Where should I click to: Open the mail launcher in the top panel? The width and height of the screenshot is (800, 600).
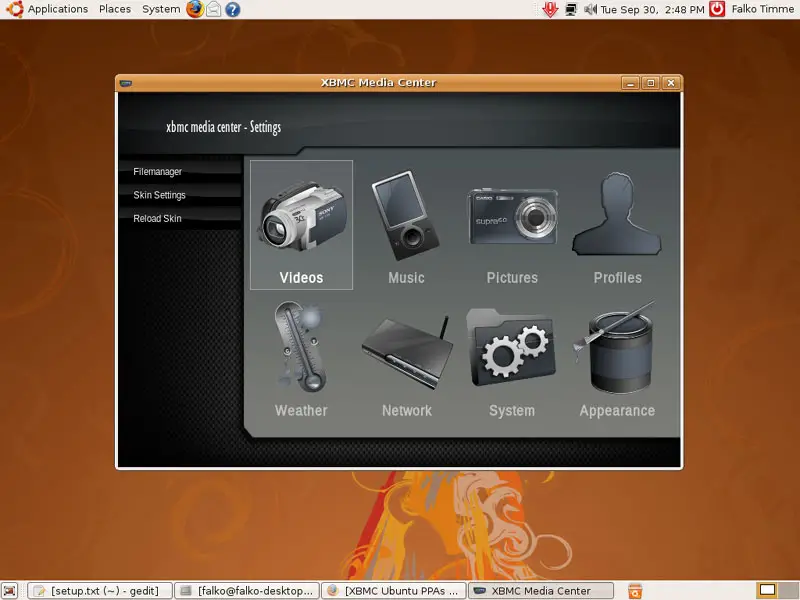tap(214, 9)
